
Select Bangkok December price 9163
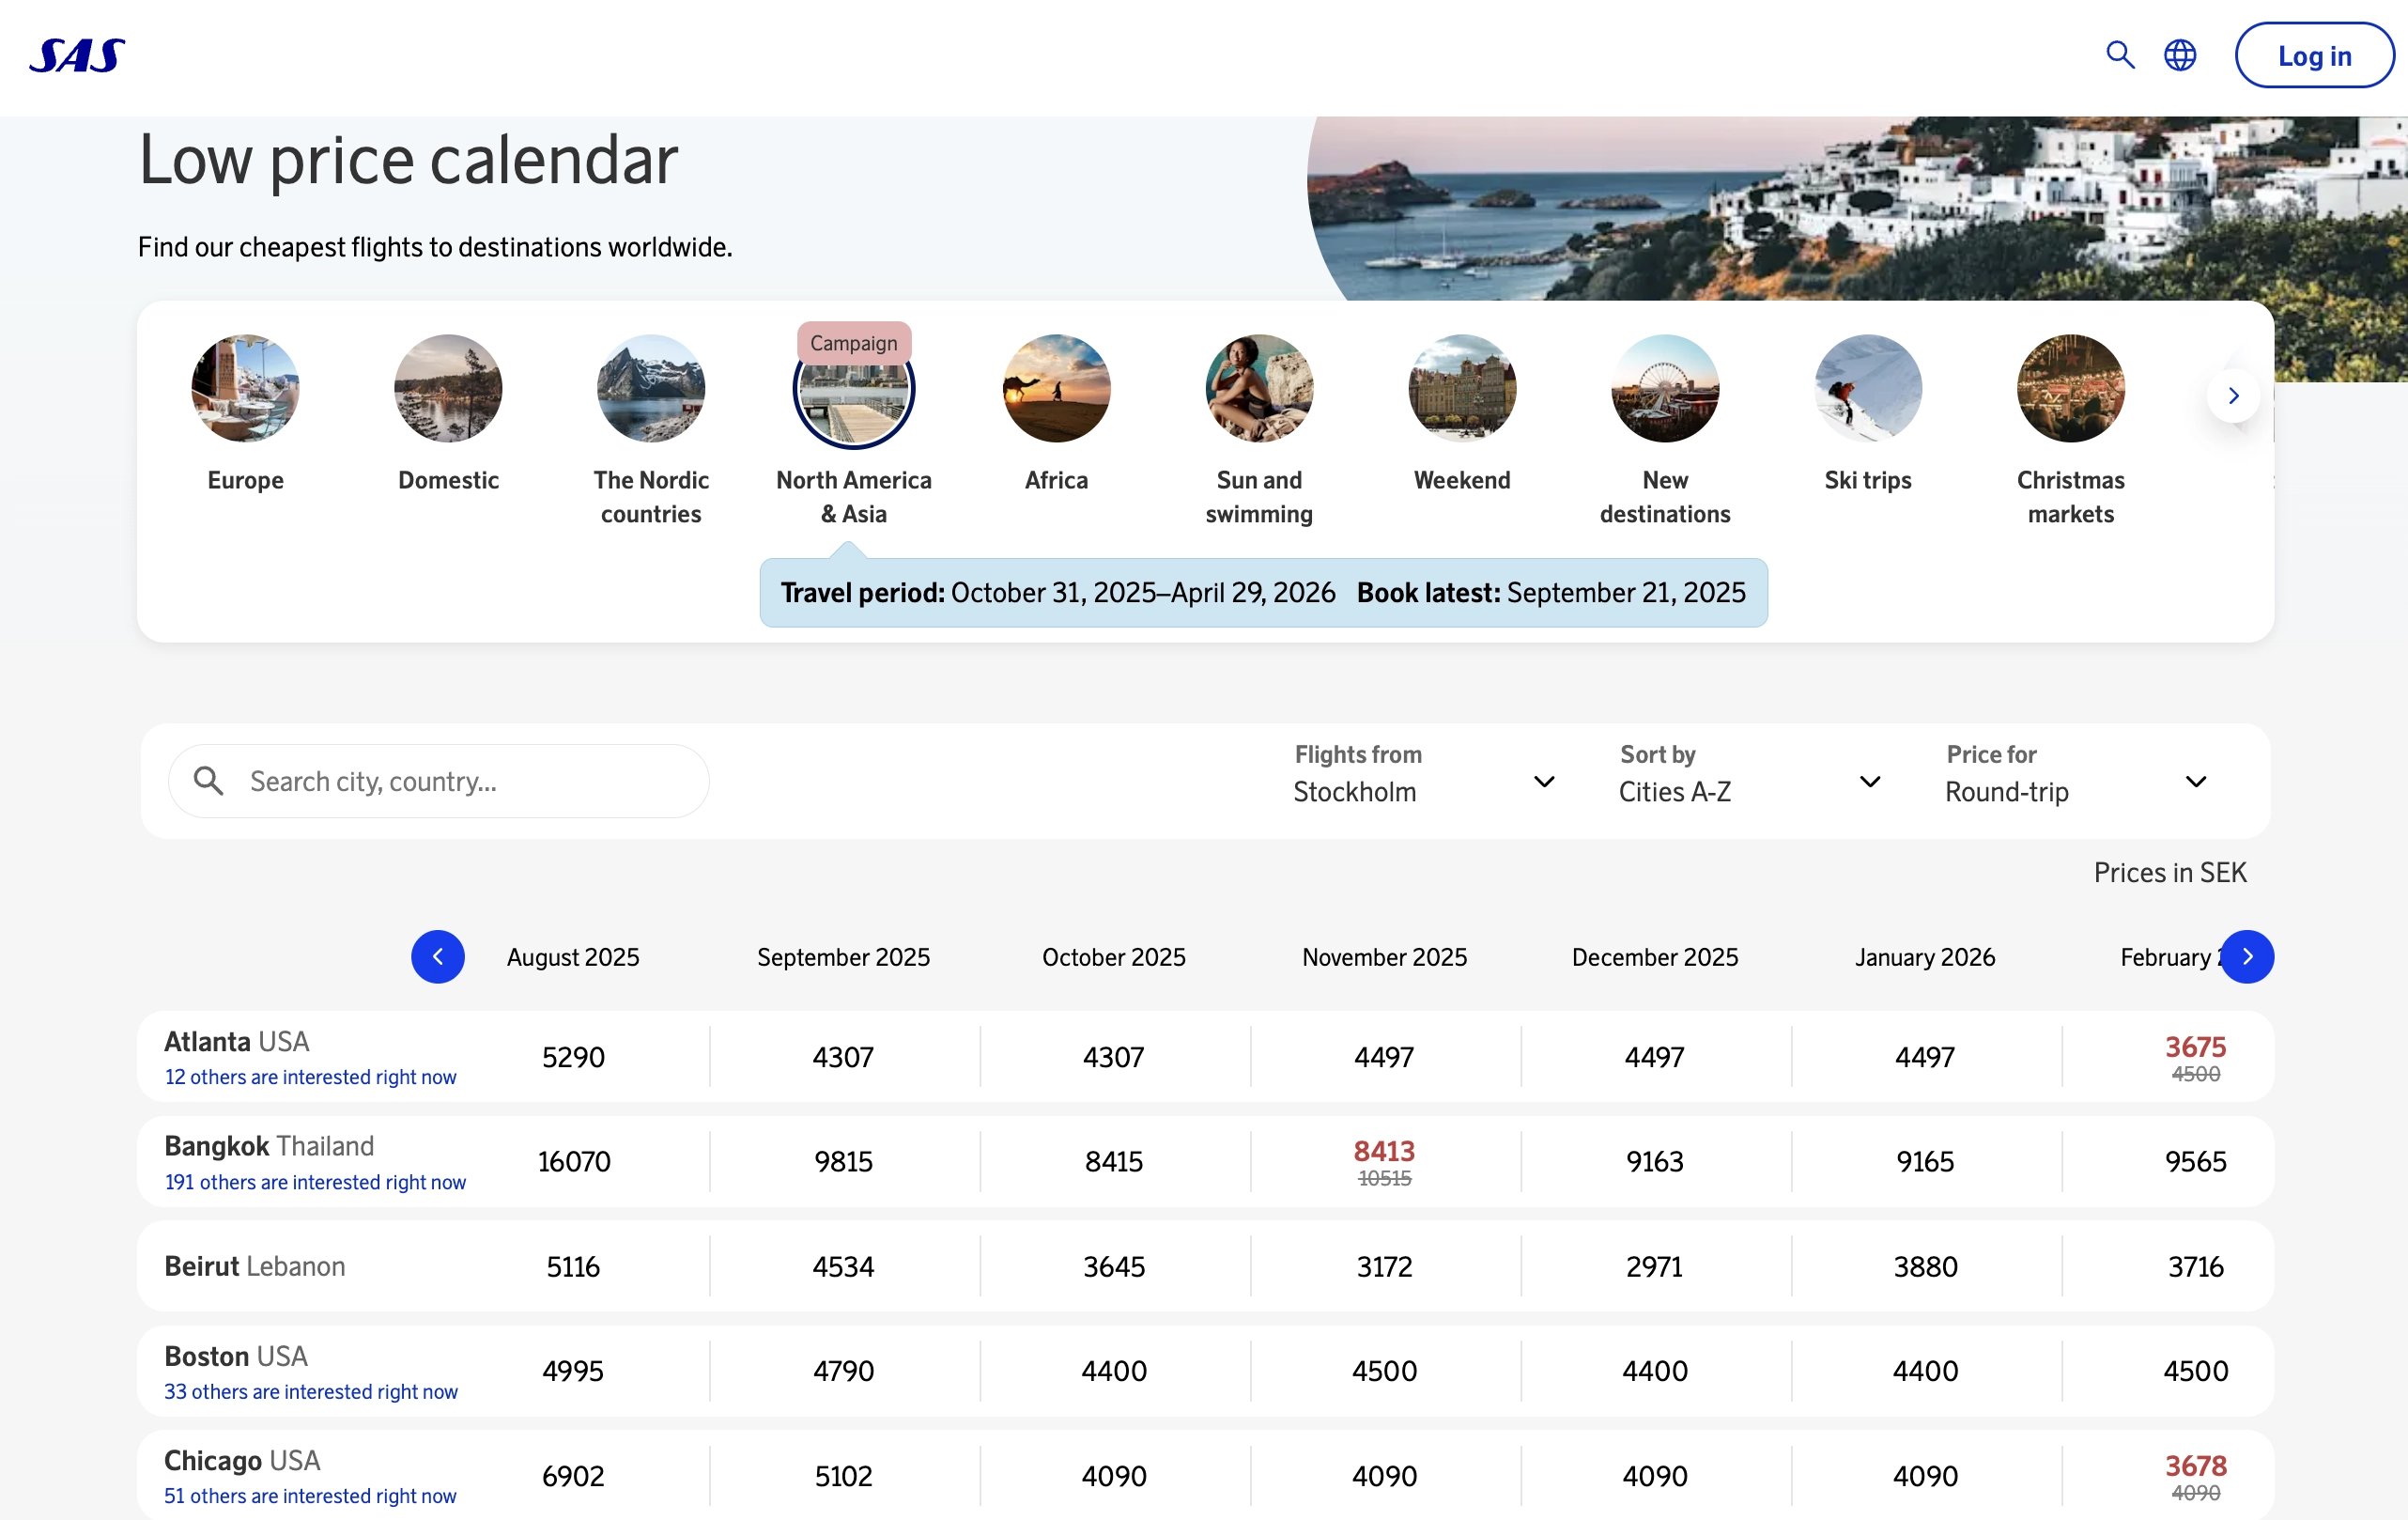[x=1654, y=1162]
